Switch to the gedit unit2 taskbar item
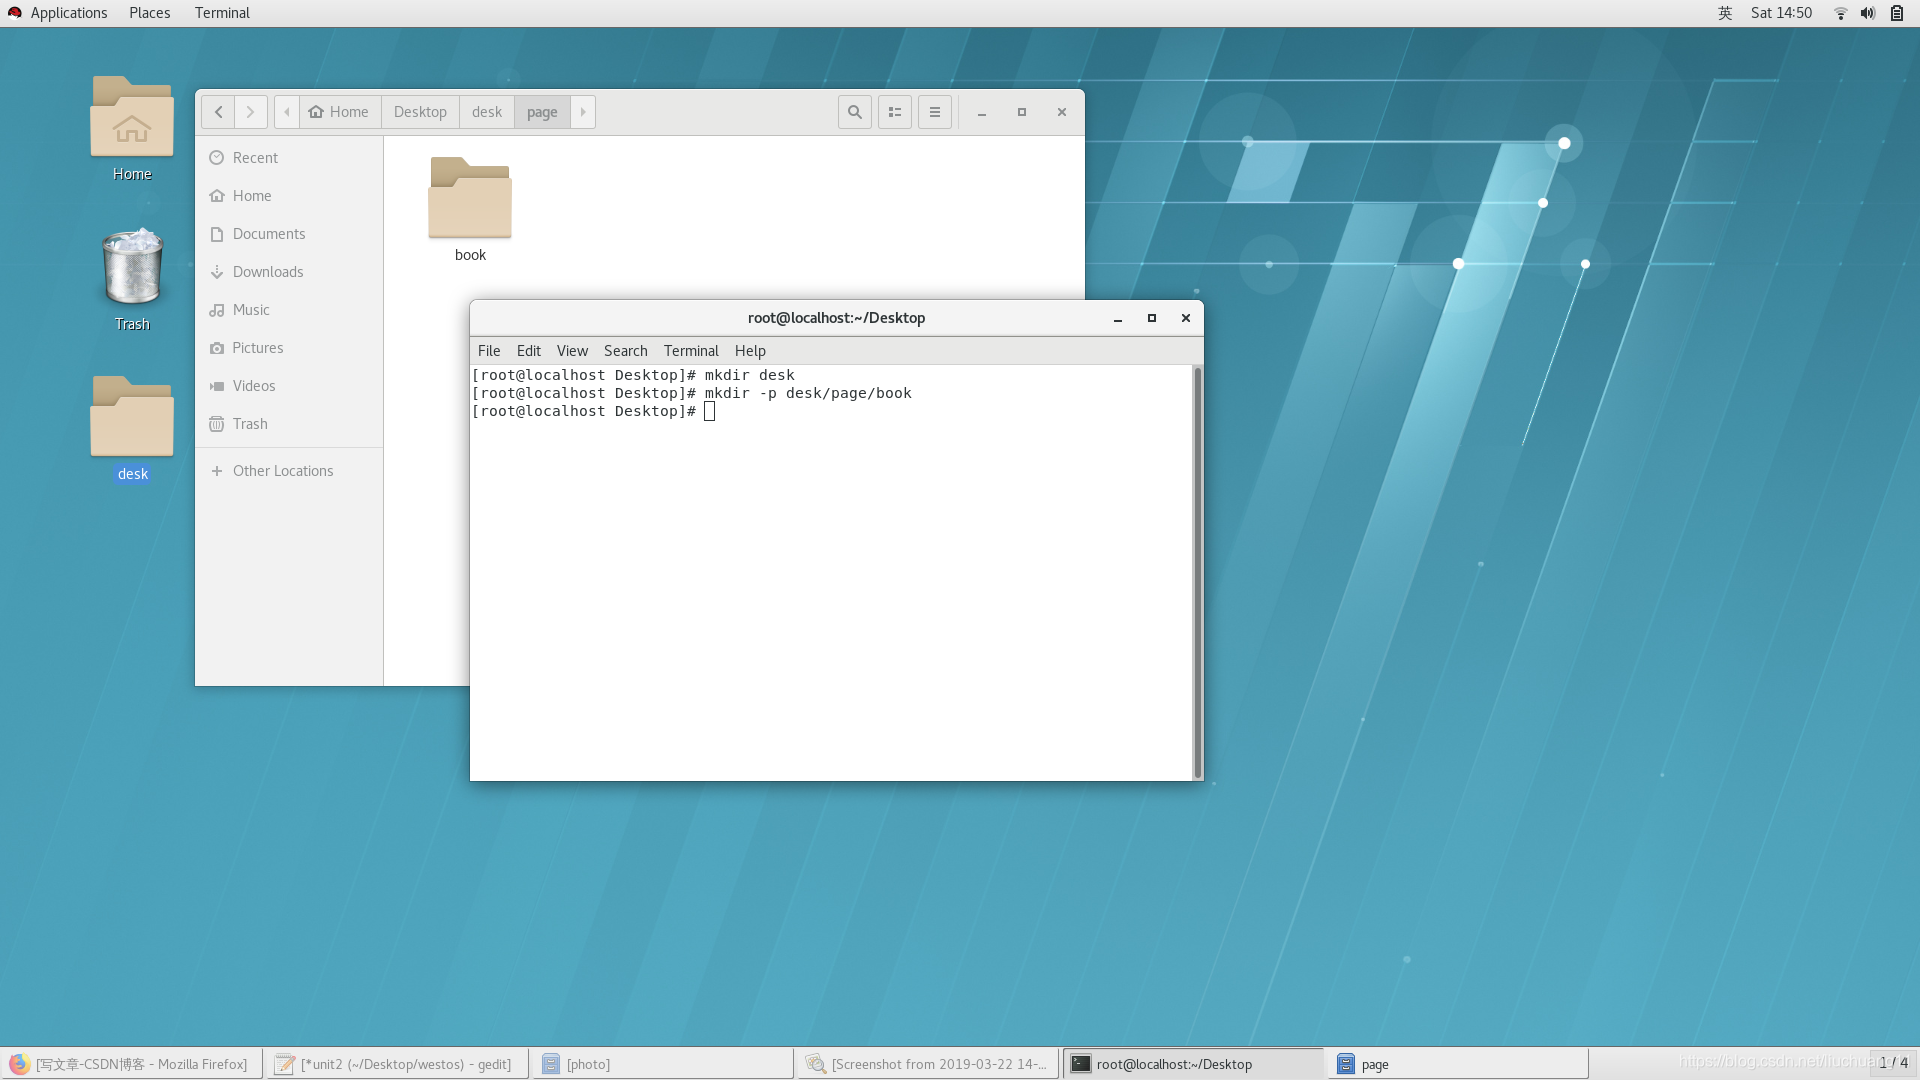Image resolution: width=1920 pixels, height=1080 pixels. [x=397, y=1064]
